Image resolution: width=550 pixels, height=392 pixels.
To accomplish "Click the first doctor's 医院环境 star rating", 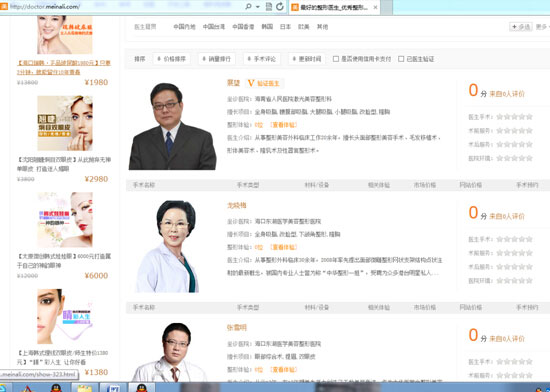I will coord(515,158).
